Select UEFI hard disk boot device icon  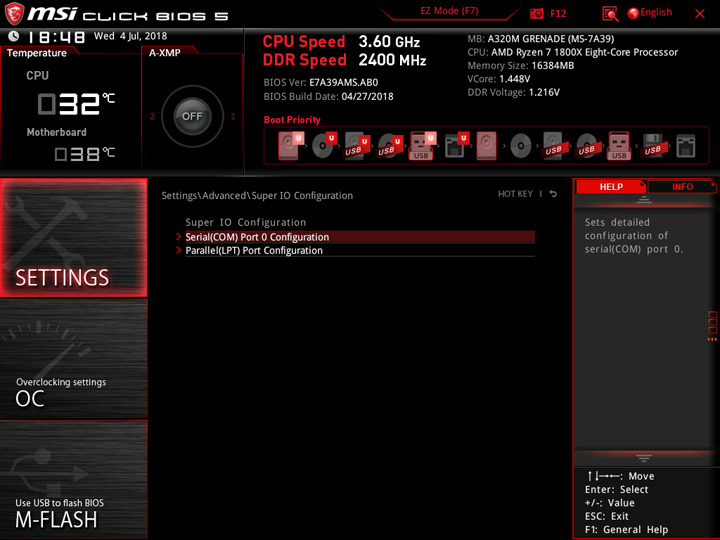point(290,146)
